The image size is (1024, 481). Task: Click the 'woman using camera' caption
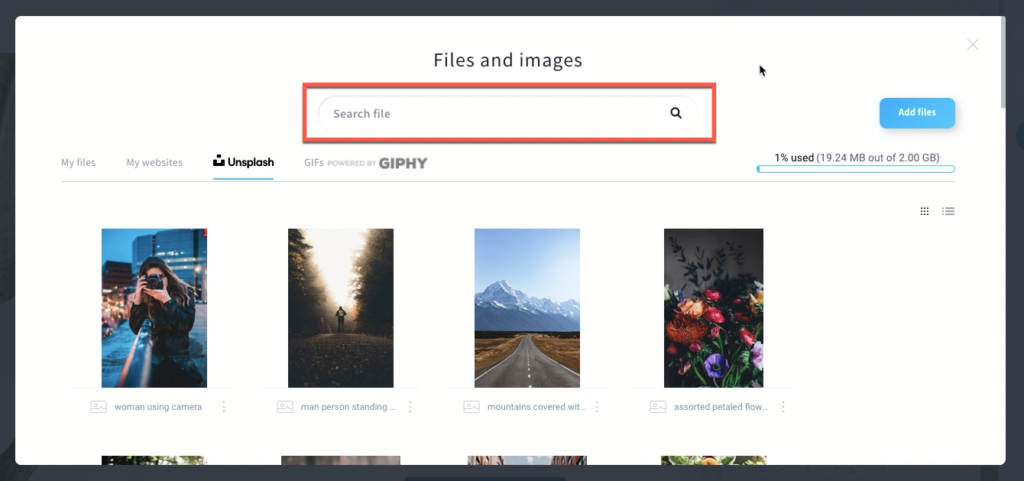tap(158, 407)
